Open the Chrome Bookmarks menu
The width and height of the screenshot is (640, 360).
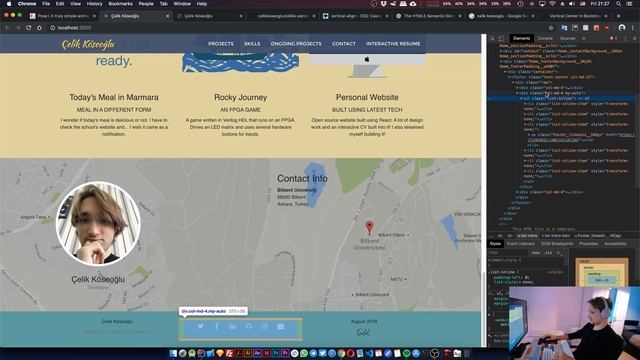tap(120, 4)
